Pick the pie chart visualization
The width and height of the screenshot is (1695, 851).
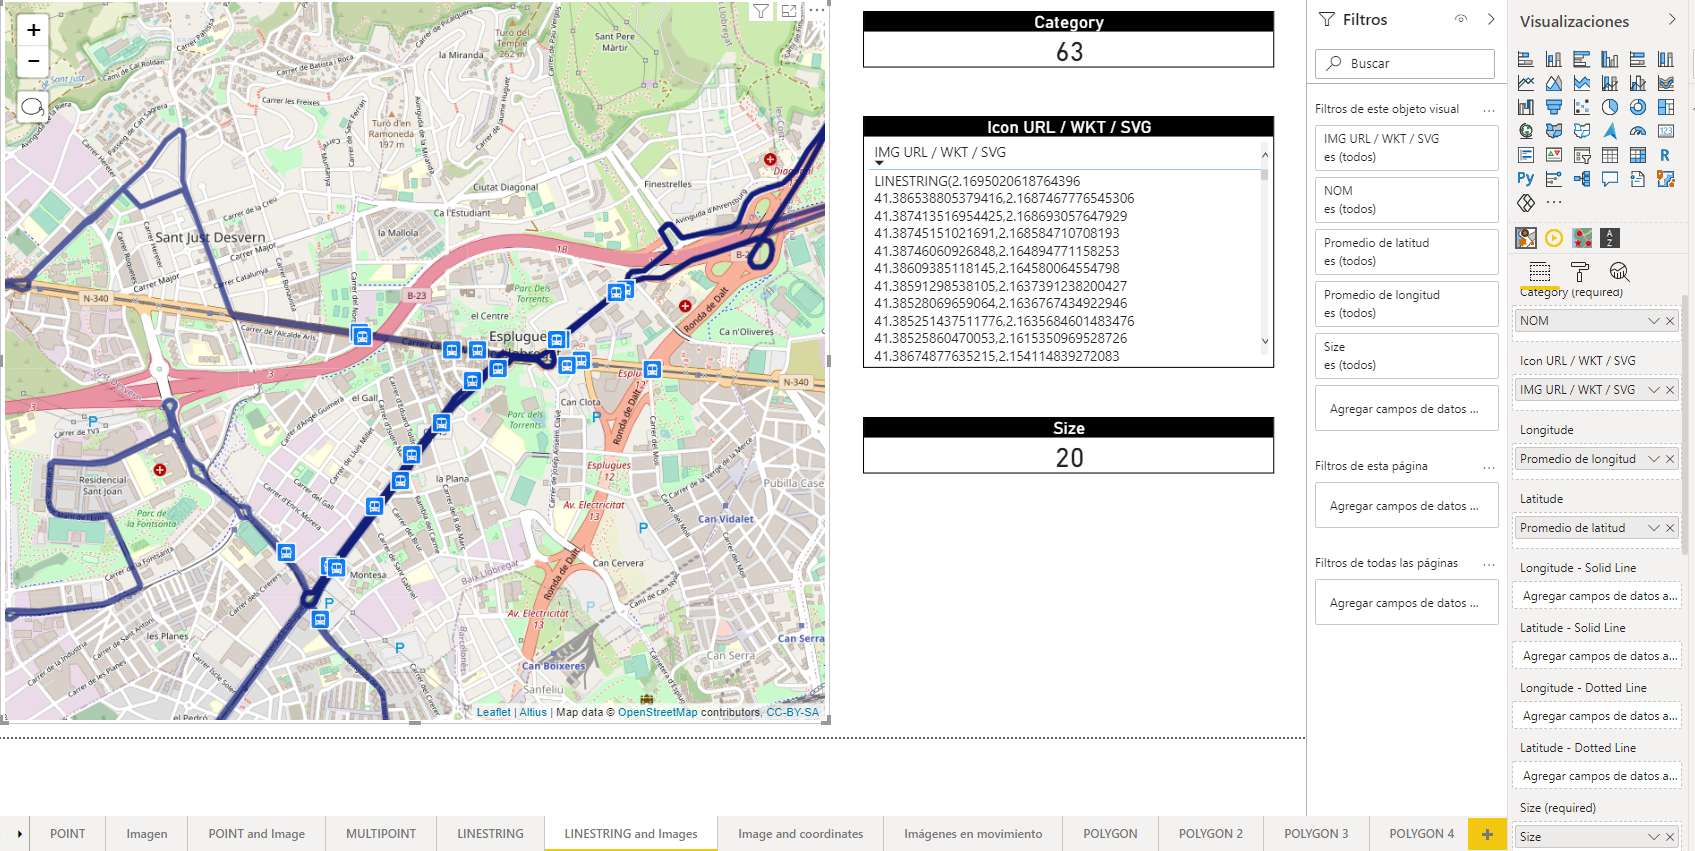pyautogui.click(x=1609, y=107)
